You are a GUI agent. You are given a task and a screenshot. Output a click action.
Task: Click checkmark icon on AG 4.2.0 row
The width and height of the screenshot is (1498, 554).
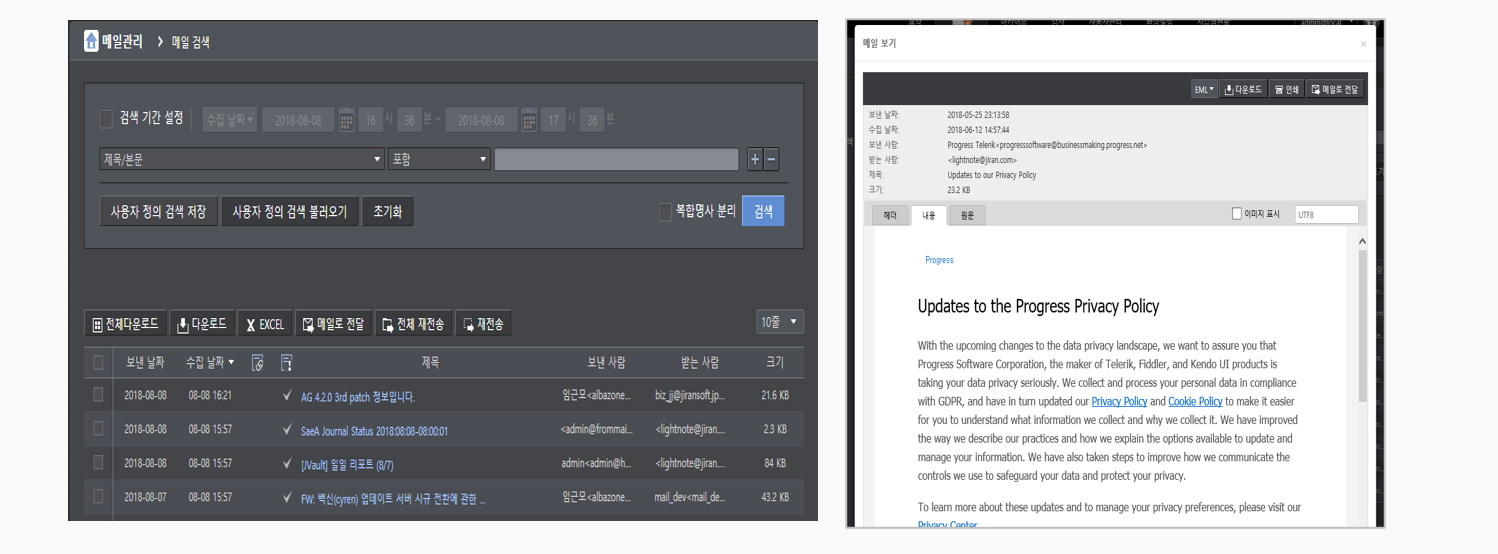[288, 396]
